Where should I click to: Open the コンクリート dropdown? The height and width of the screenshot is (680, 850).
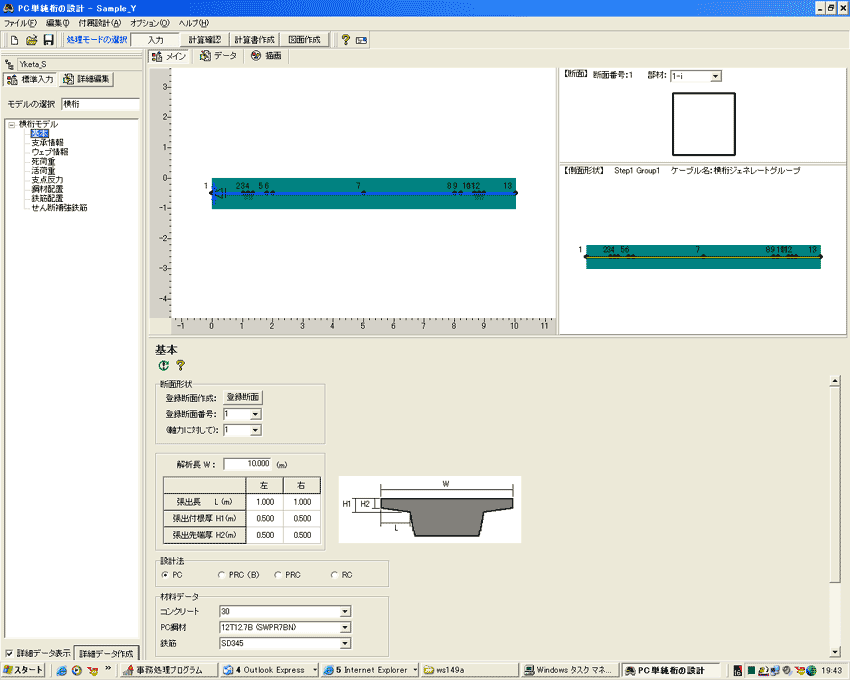point(345,612)
